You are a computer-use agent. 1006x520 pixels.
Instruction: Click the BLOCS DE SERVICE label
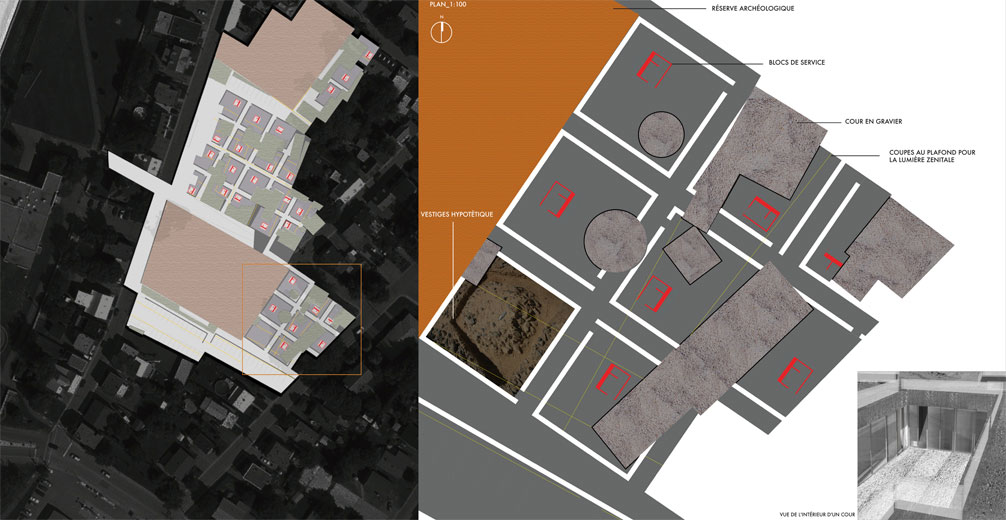click(x=797, y=62)
